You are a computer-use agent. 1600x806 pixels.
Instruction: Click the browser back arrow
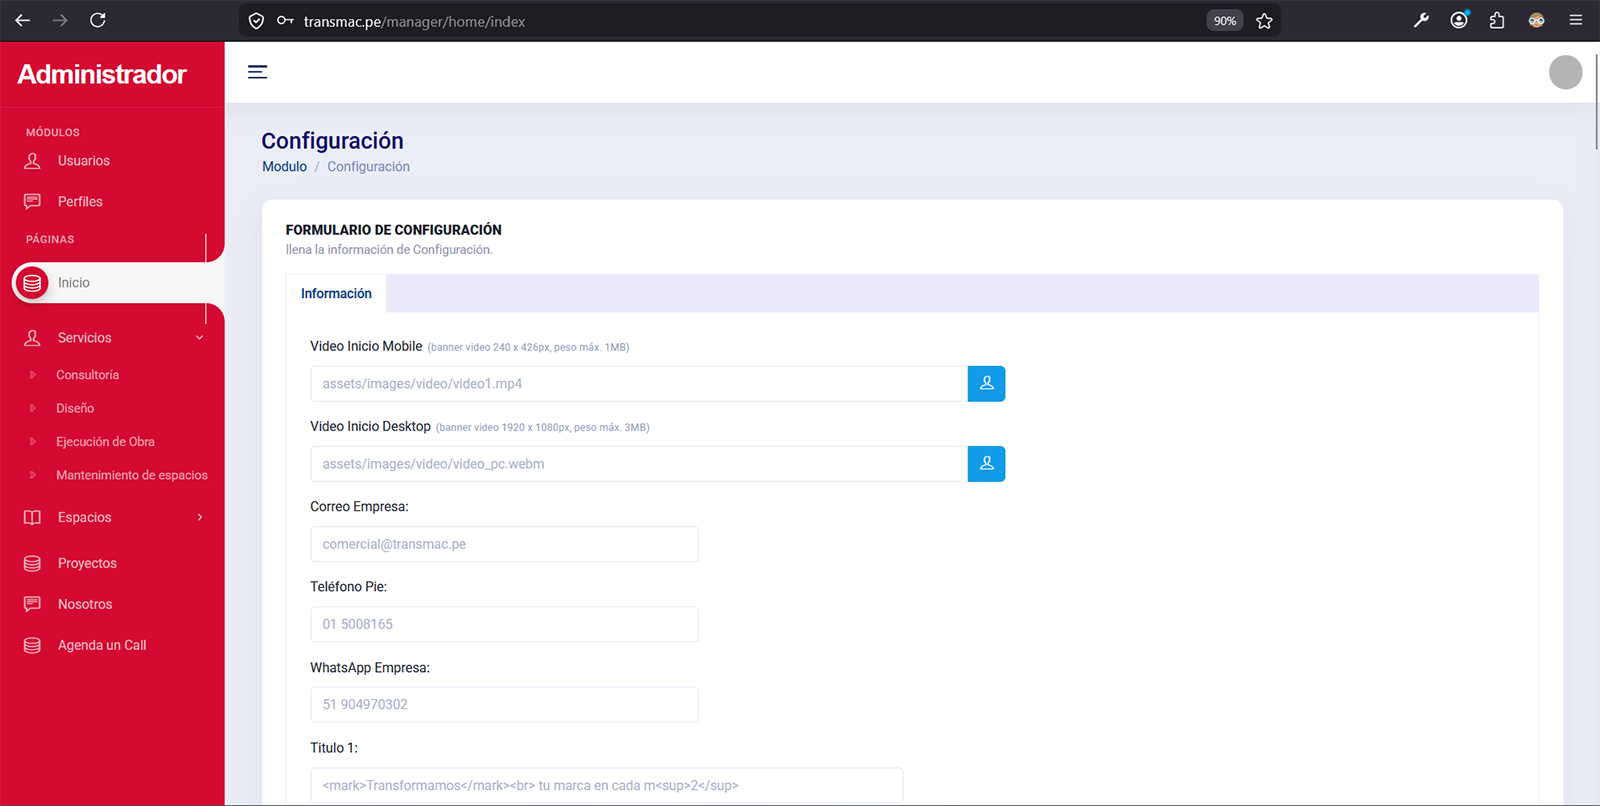[x=23, y=20]
